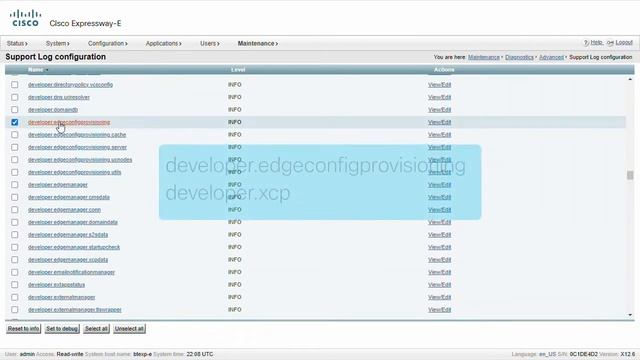This screenshot has width=640, height=360.
Task: Sort table by Name column header
Action: [x=38, y=70]
